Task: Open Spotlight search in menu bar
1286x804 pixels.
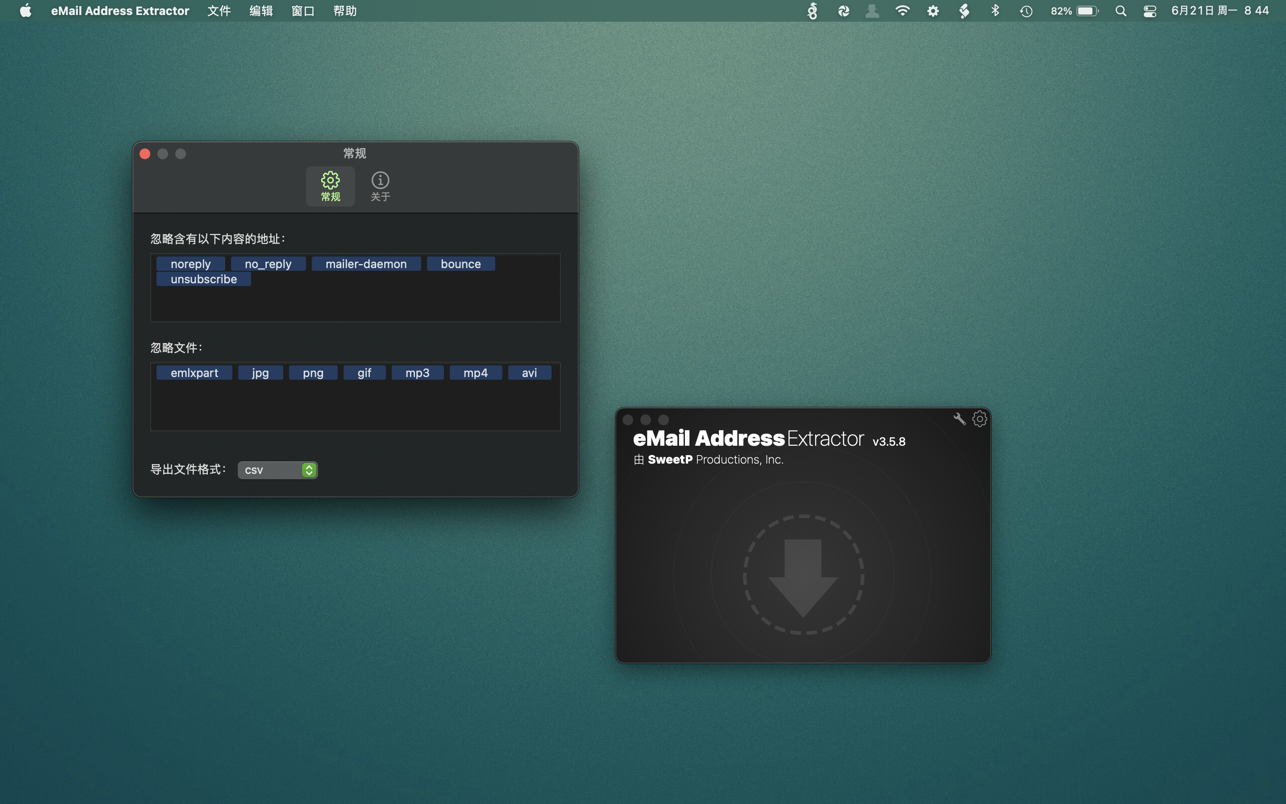Action: (1121, 11)
